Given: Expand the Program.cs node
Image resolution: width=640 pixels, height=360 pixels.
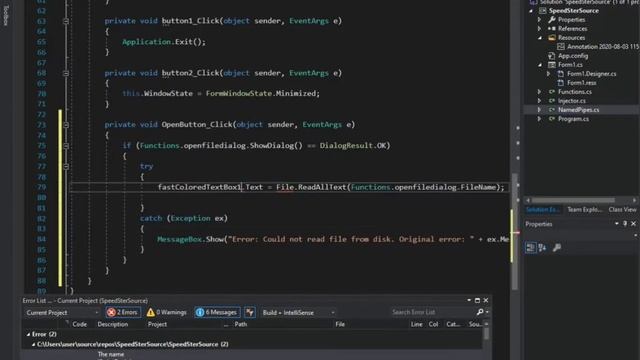Looking at the screenshot, I should point(540,119).
